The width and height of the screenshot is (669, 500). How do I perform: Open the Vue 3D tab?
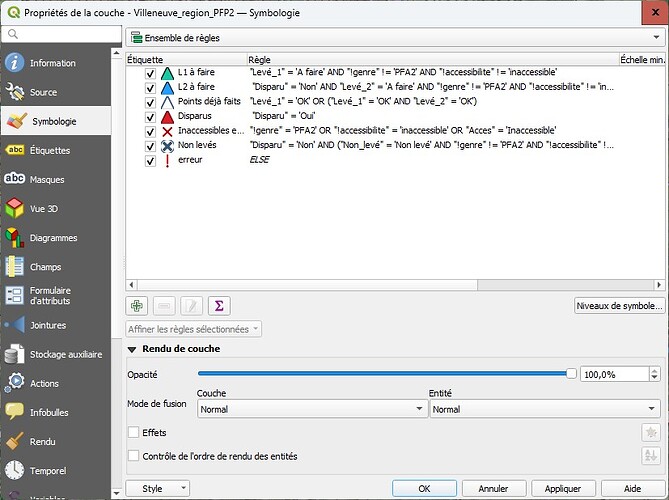tap(56, 209)
